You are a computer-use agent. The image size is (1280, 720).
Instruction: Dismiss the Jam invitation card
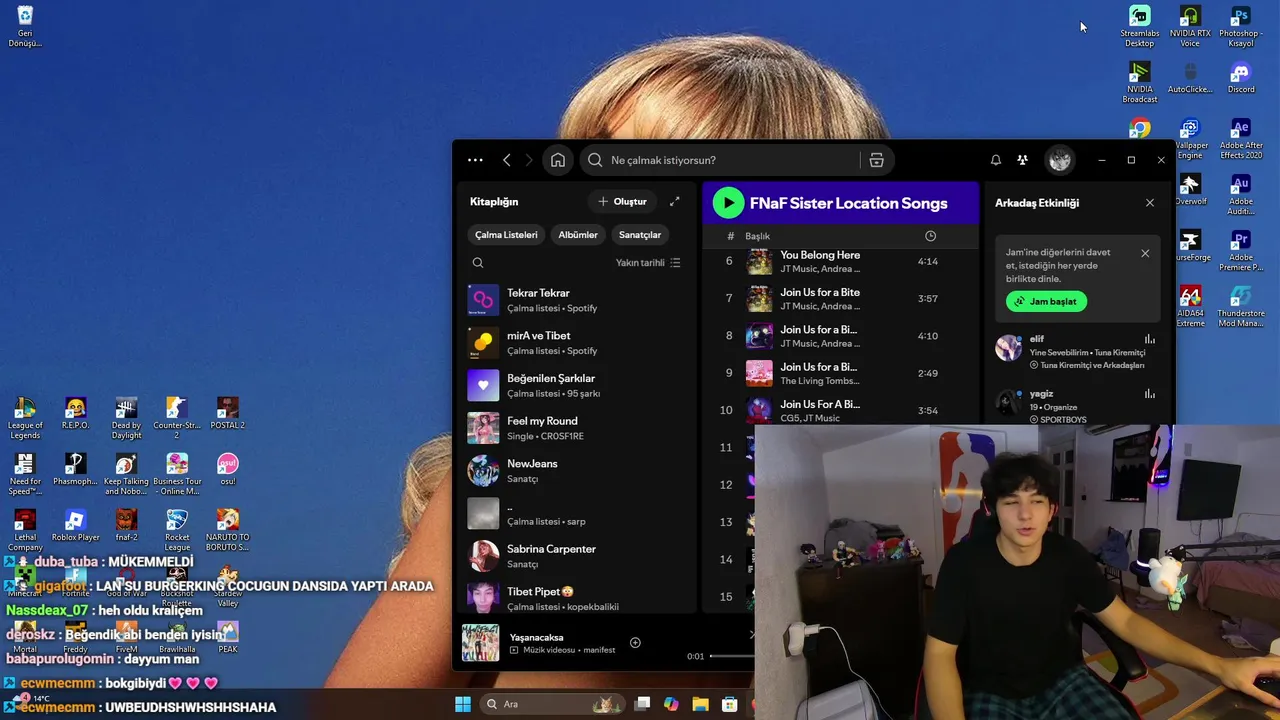(1145, 254)
